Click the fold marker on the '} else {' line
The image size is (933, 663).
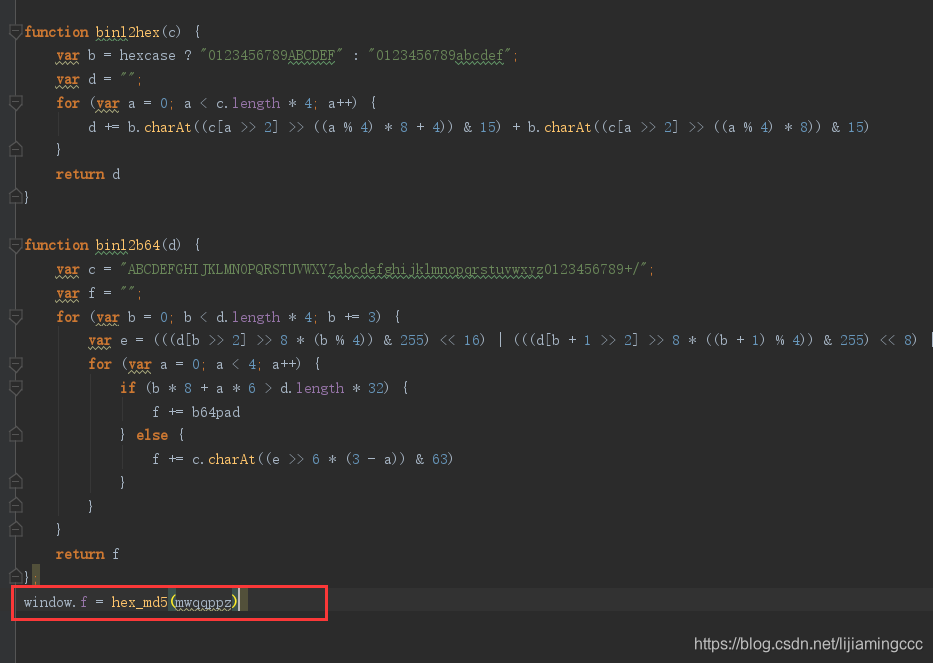click(x=15, y=434)
